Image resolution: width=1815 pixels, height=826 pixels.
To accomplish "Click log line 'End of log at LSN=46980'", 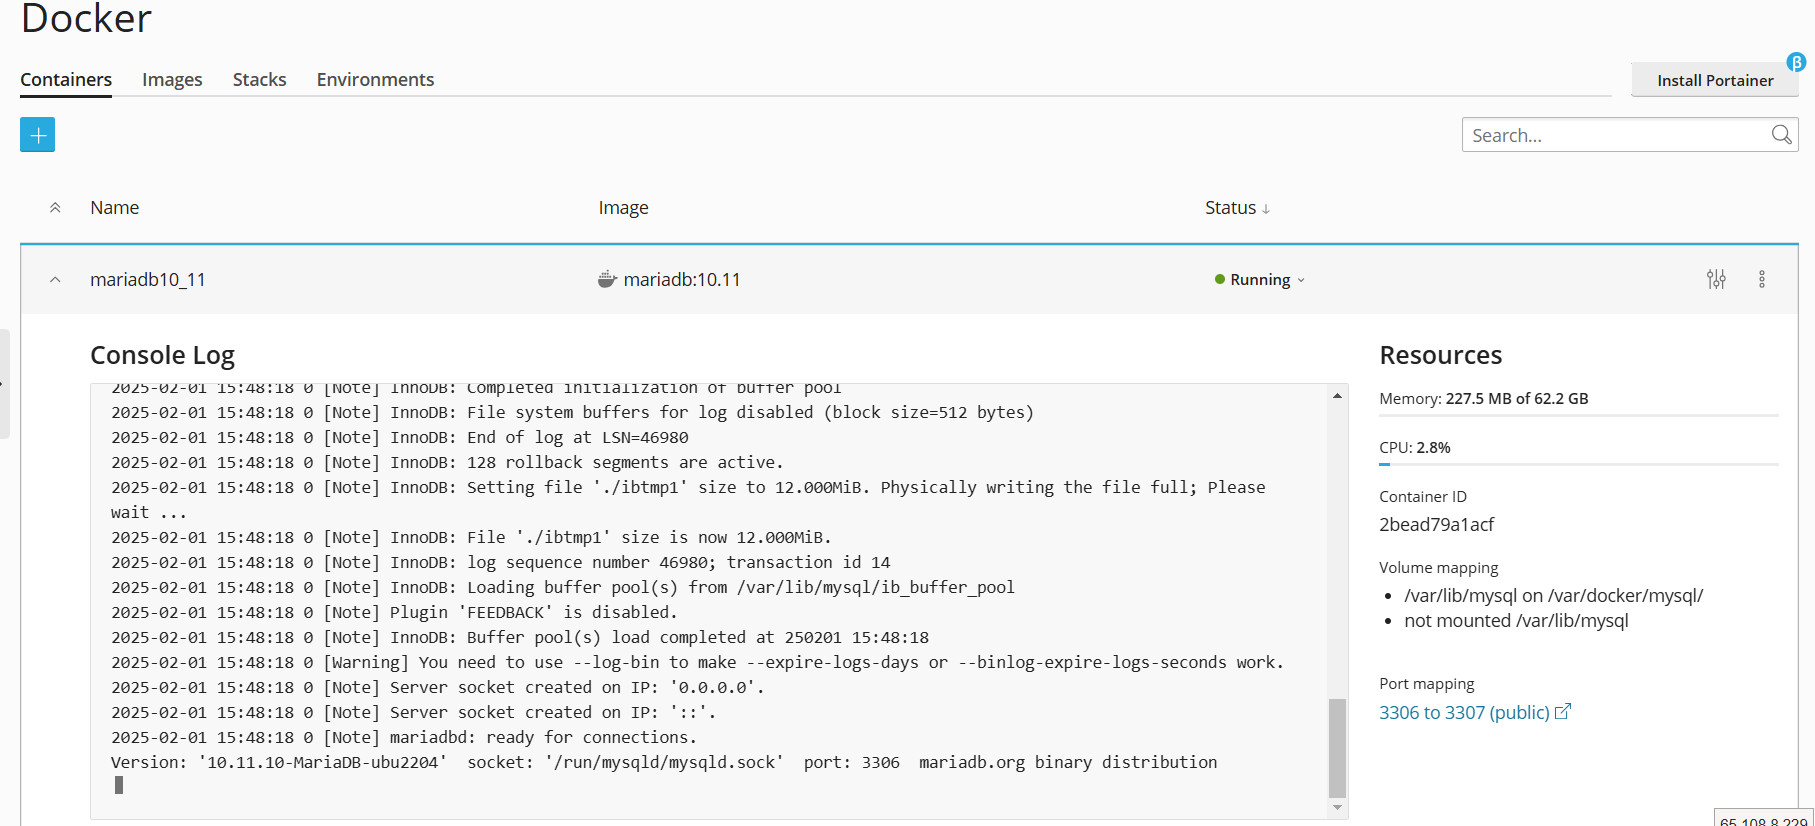I will [x=400, y=437].
